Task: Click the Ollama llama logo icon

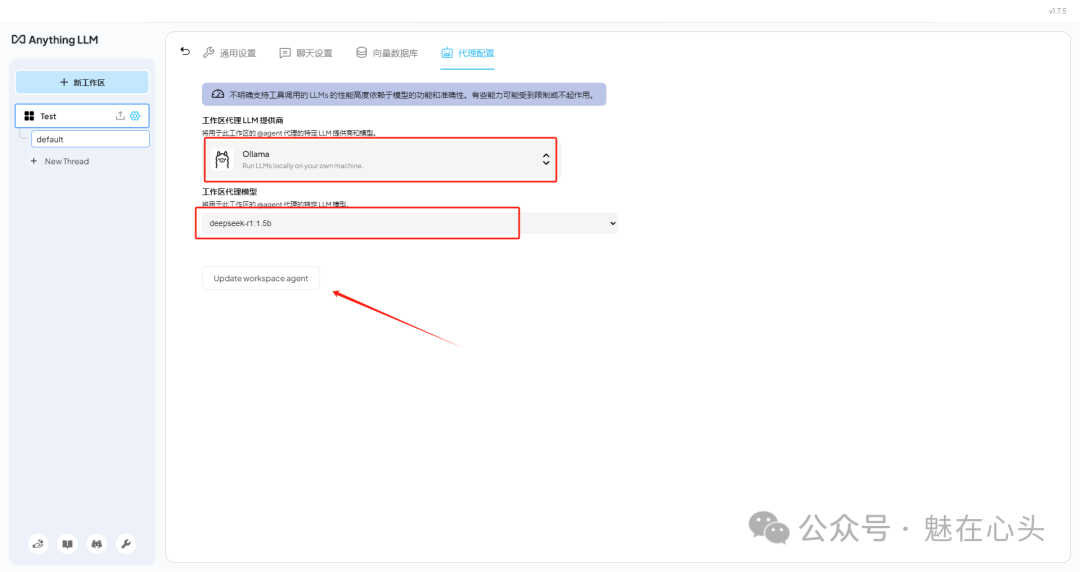Action: [222, 159]
